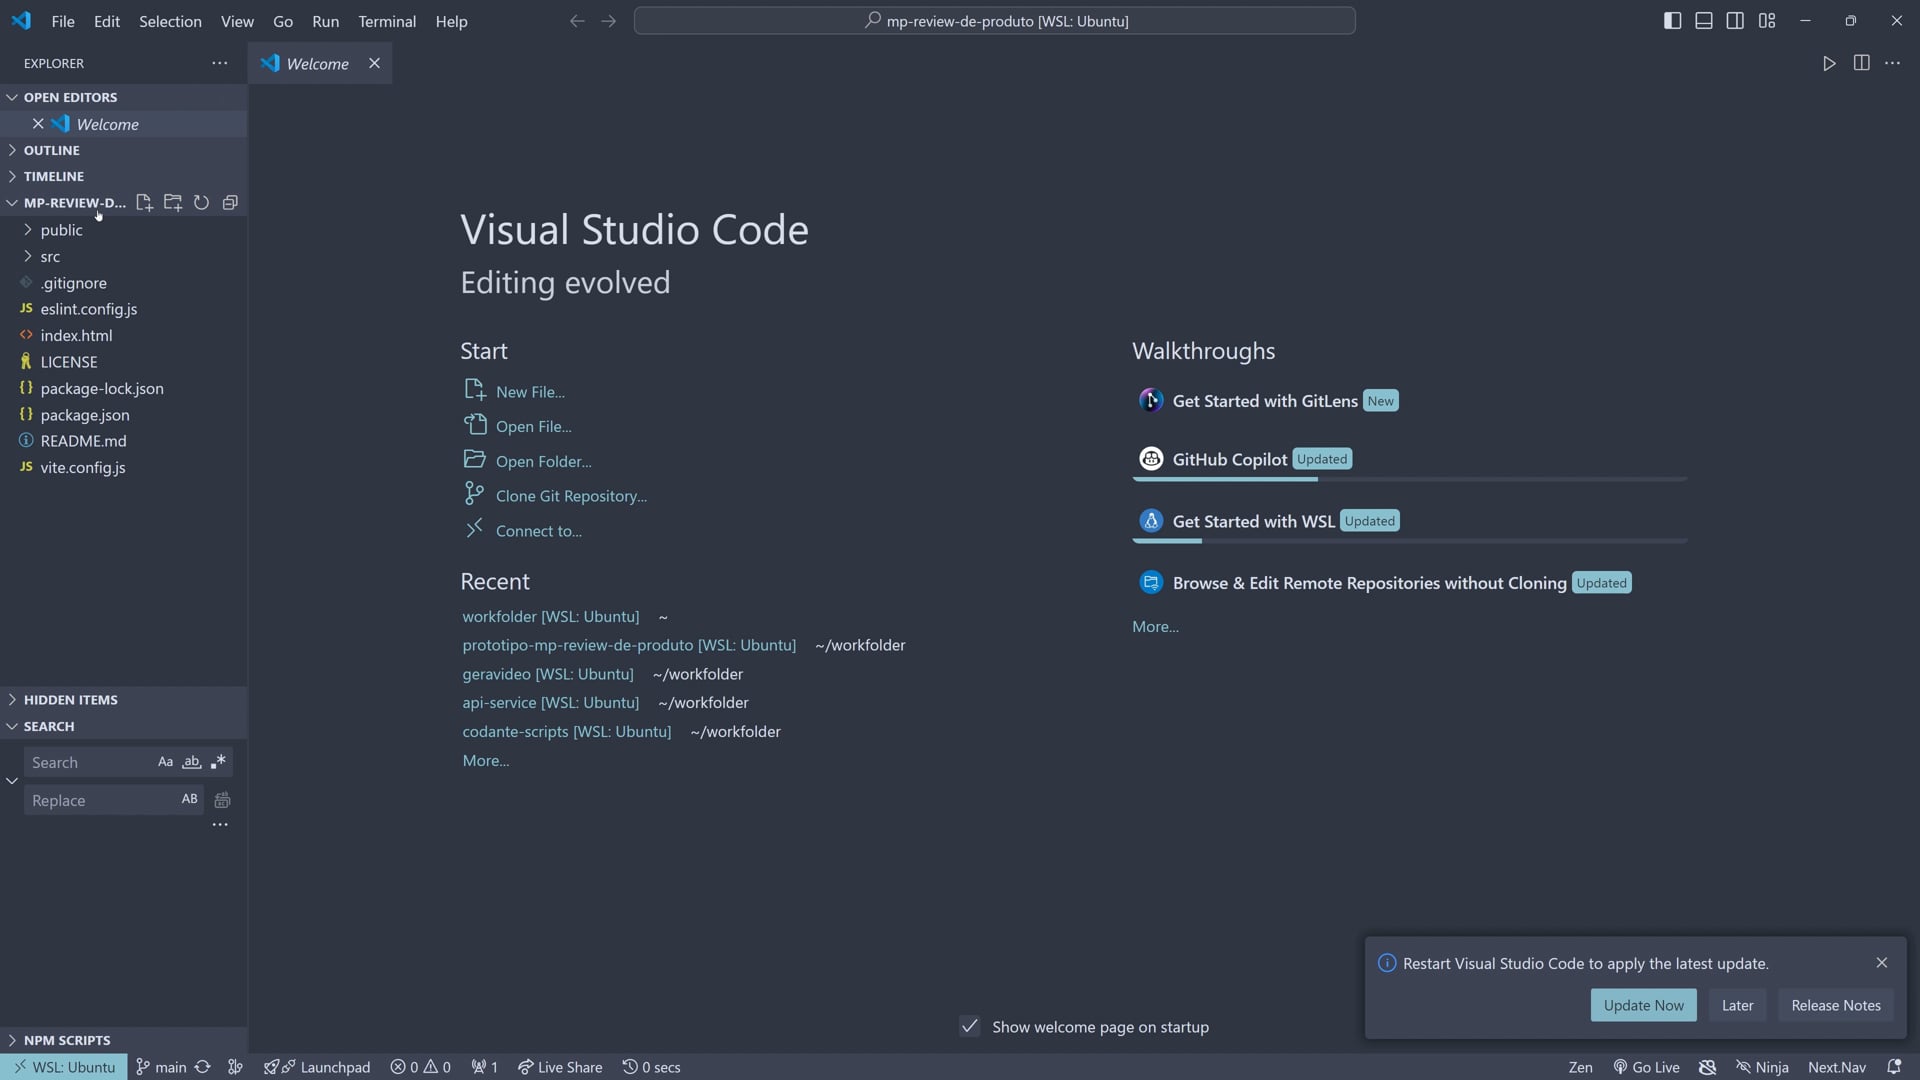Expand the NPM SCRIPTS section
This screenshot has height=1080, width=1920.
[67, 1040]
